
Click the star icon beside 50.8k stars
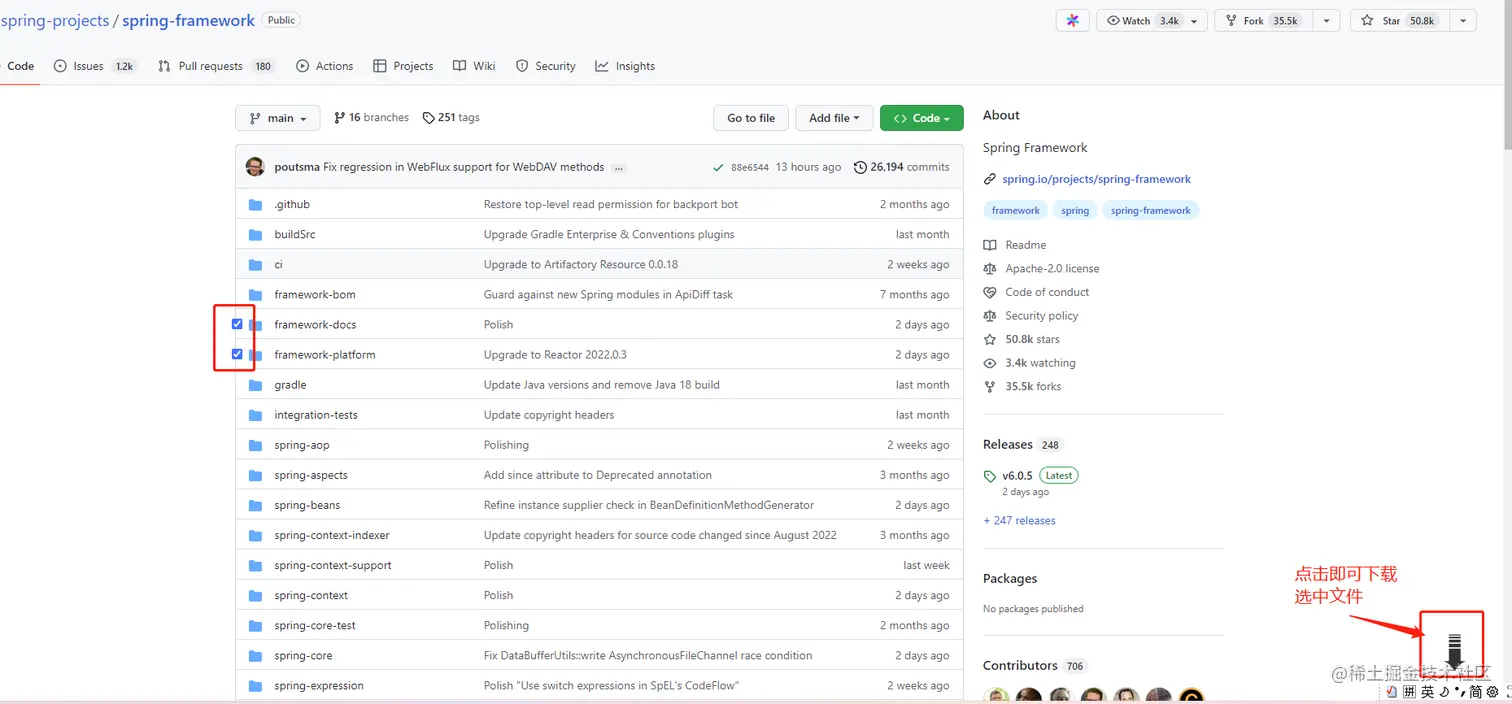[990, 339]
